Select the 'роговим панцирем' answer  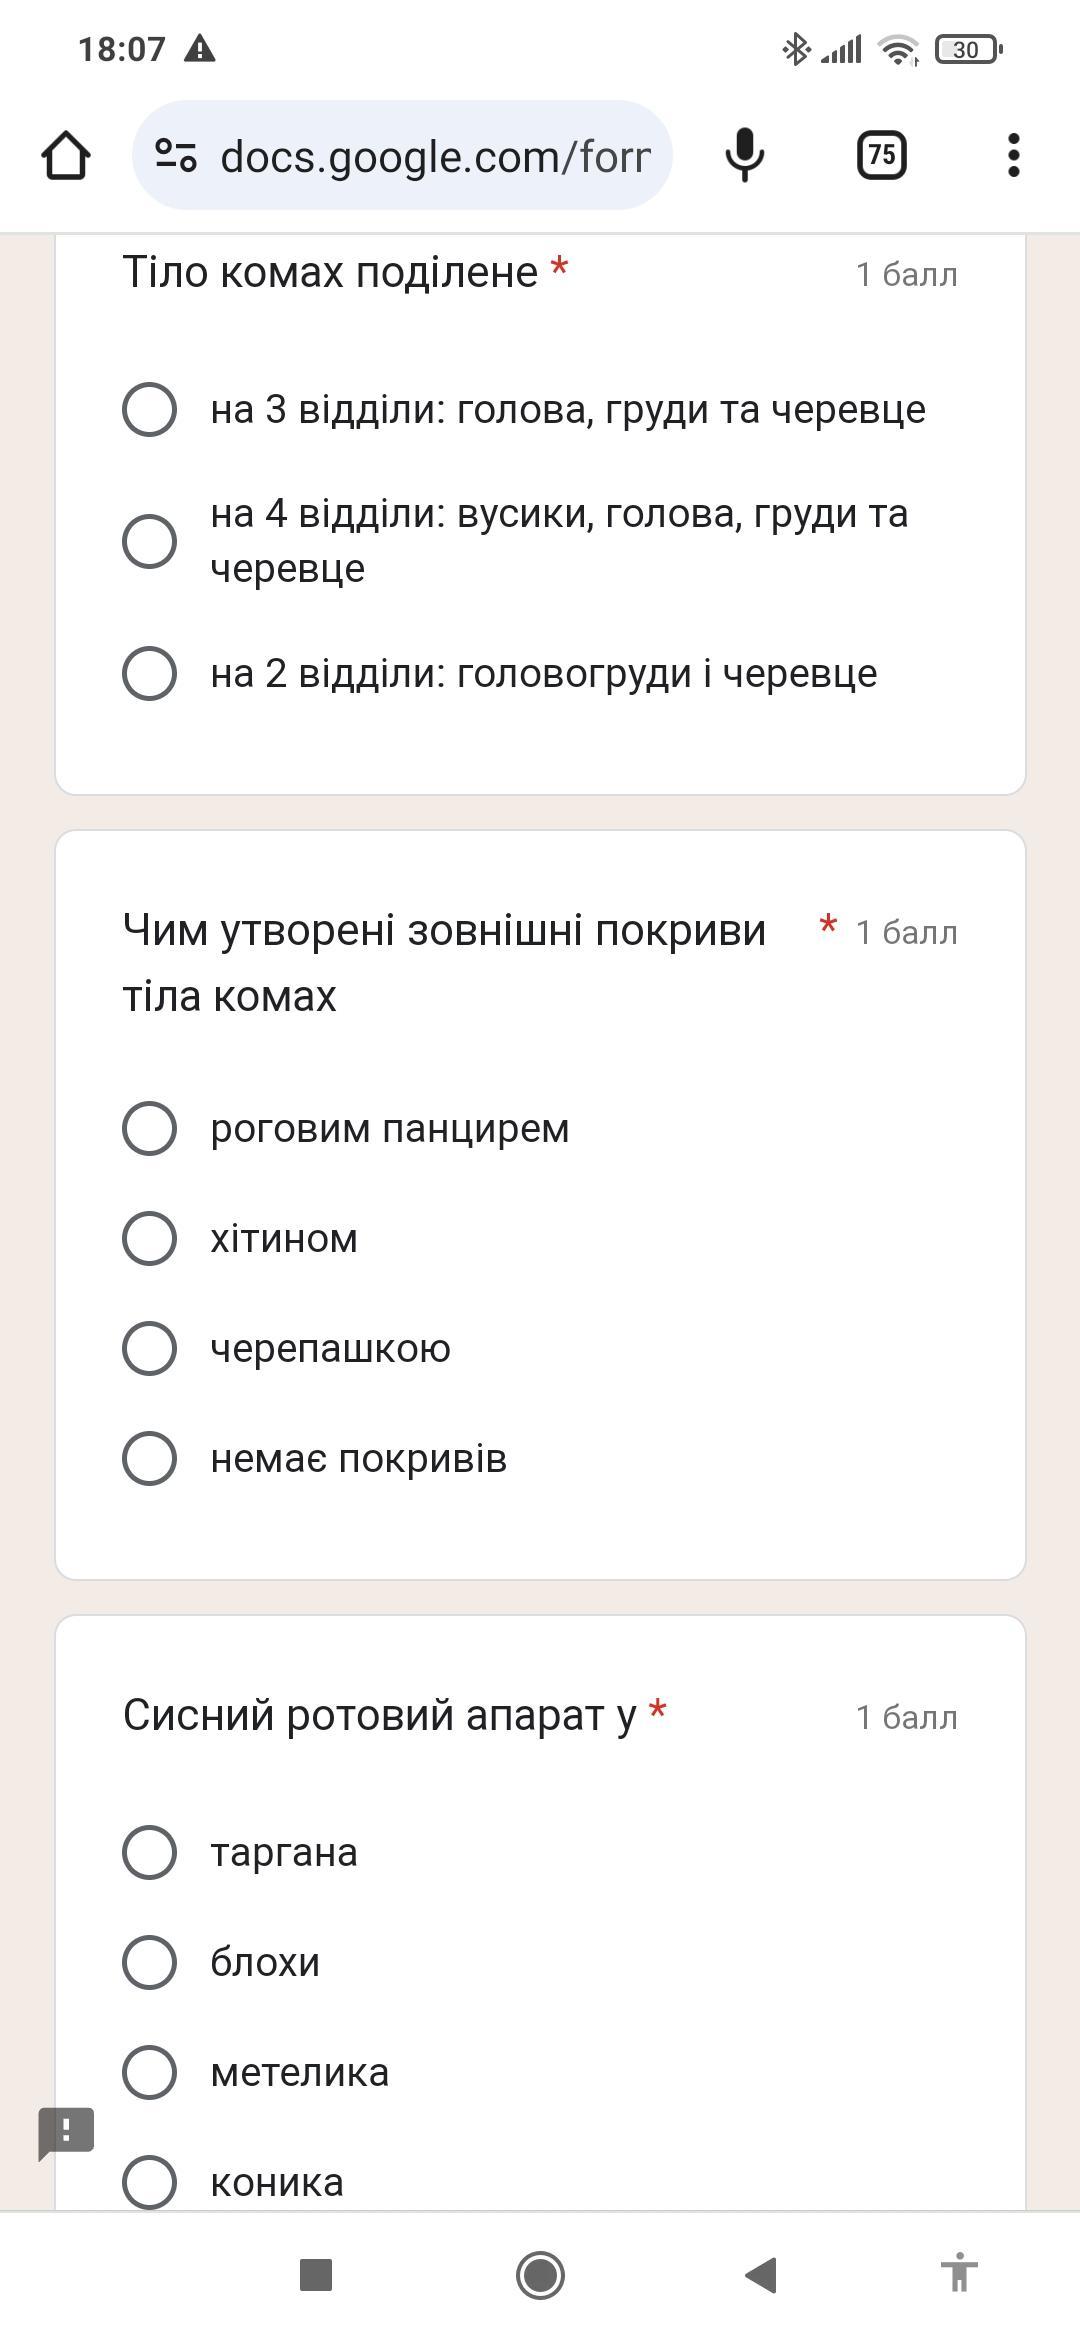click(150, 1128)
